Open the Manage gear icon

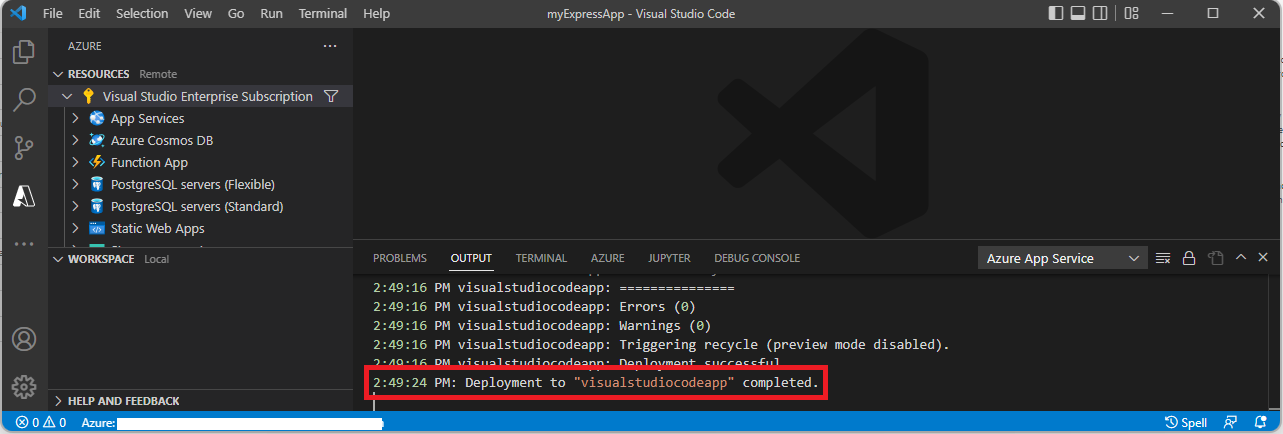[x=24, y=386]
